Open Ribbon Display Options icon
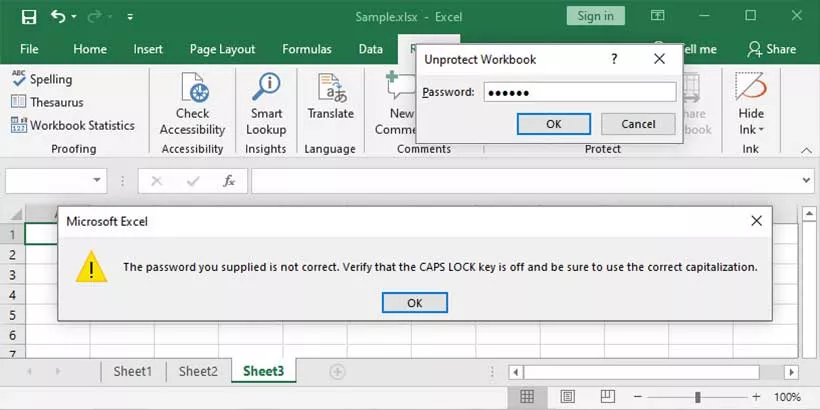This screenshot has height=410, width=820. coord(657,16)
